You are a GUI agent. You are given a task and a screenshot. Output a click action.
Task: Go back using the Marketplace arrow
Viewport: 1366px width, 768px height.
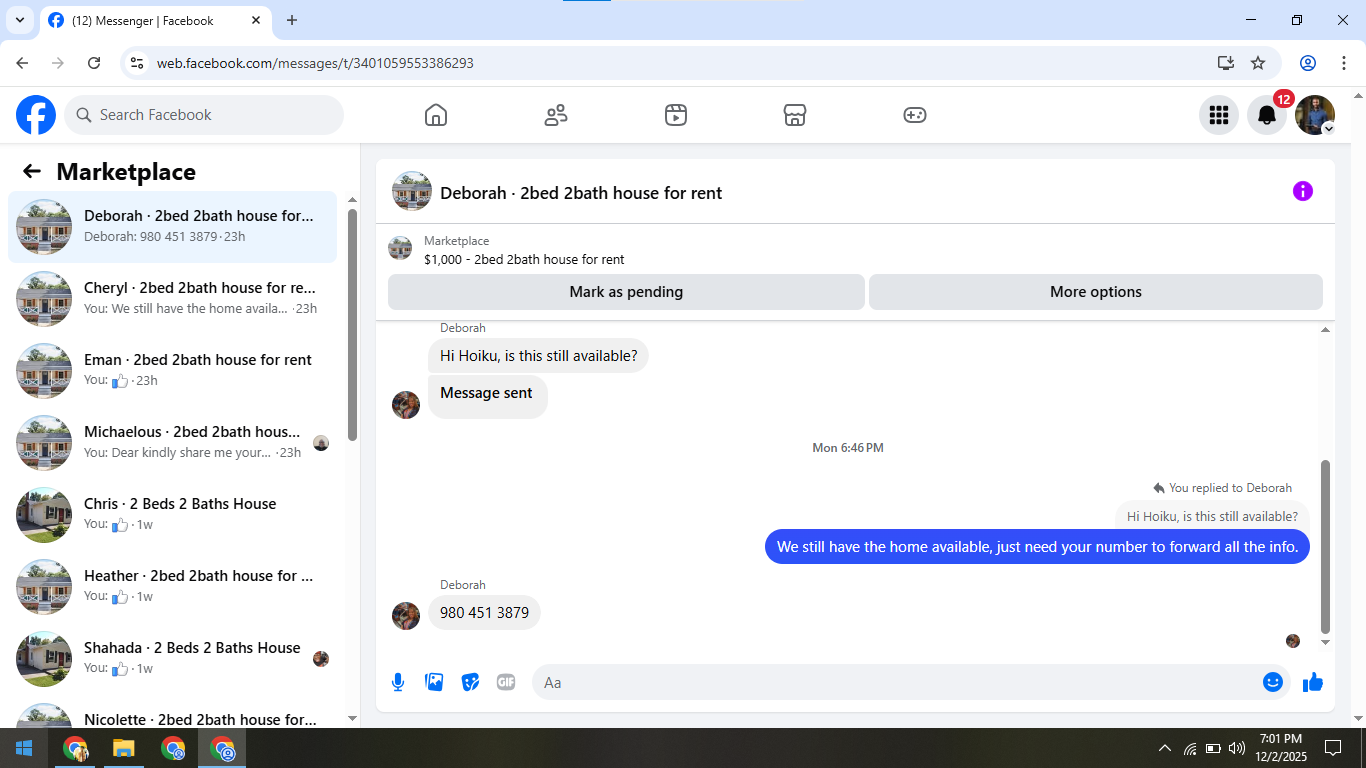tap(32, 171)
